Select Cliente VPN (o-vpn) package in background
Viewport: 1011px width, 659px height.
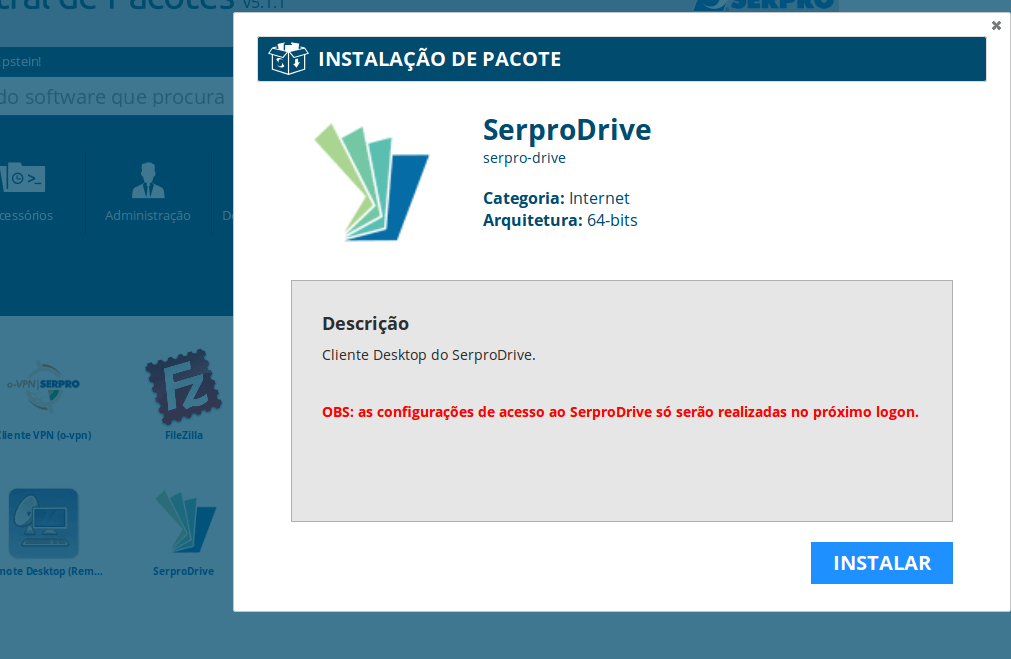[x=44, y=398]
